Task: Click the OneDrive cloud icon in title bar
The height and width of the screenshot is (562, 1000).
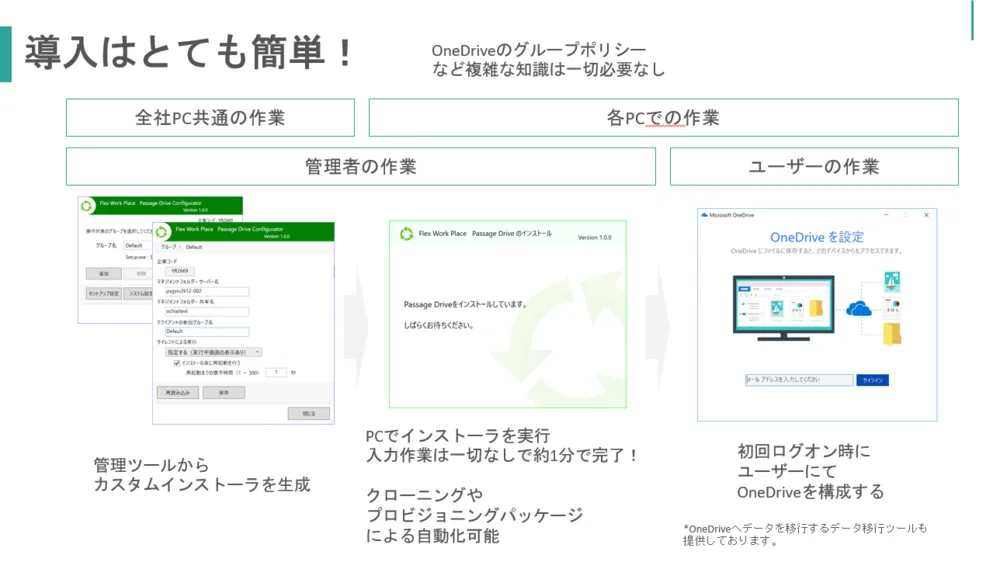Action: tap(704, 215)
